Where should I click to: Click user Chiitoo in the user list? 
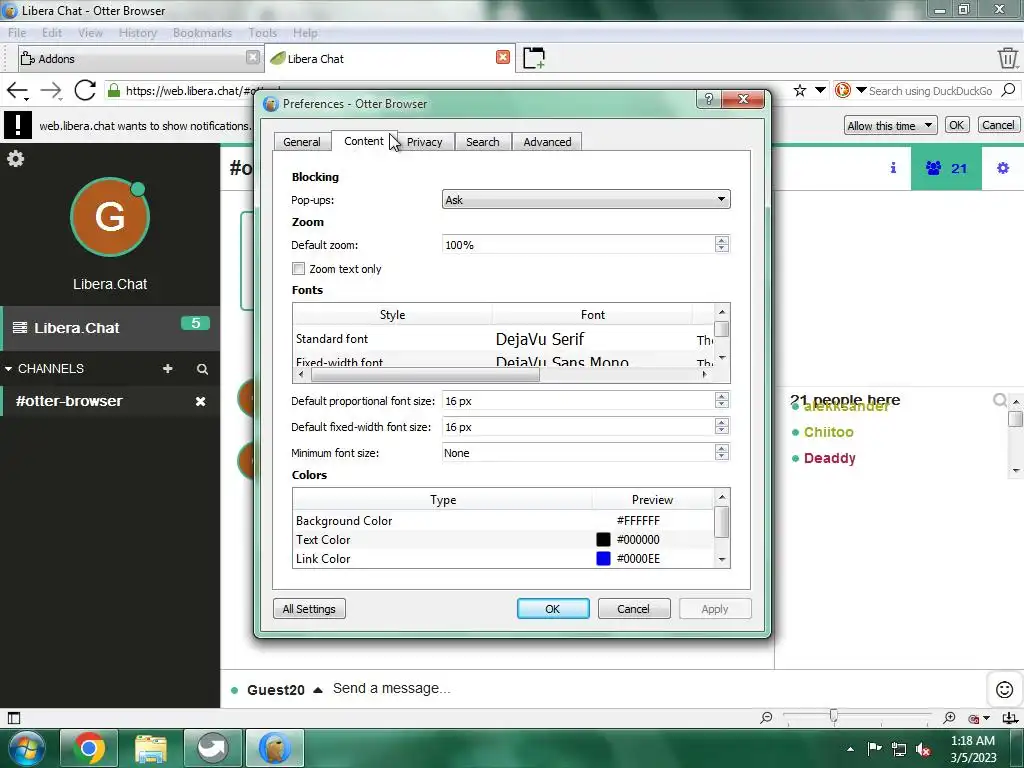pos(829,432)
